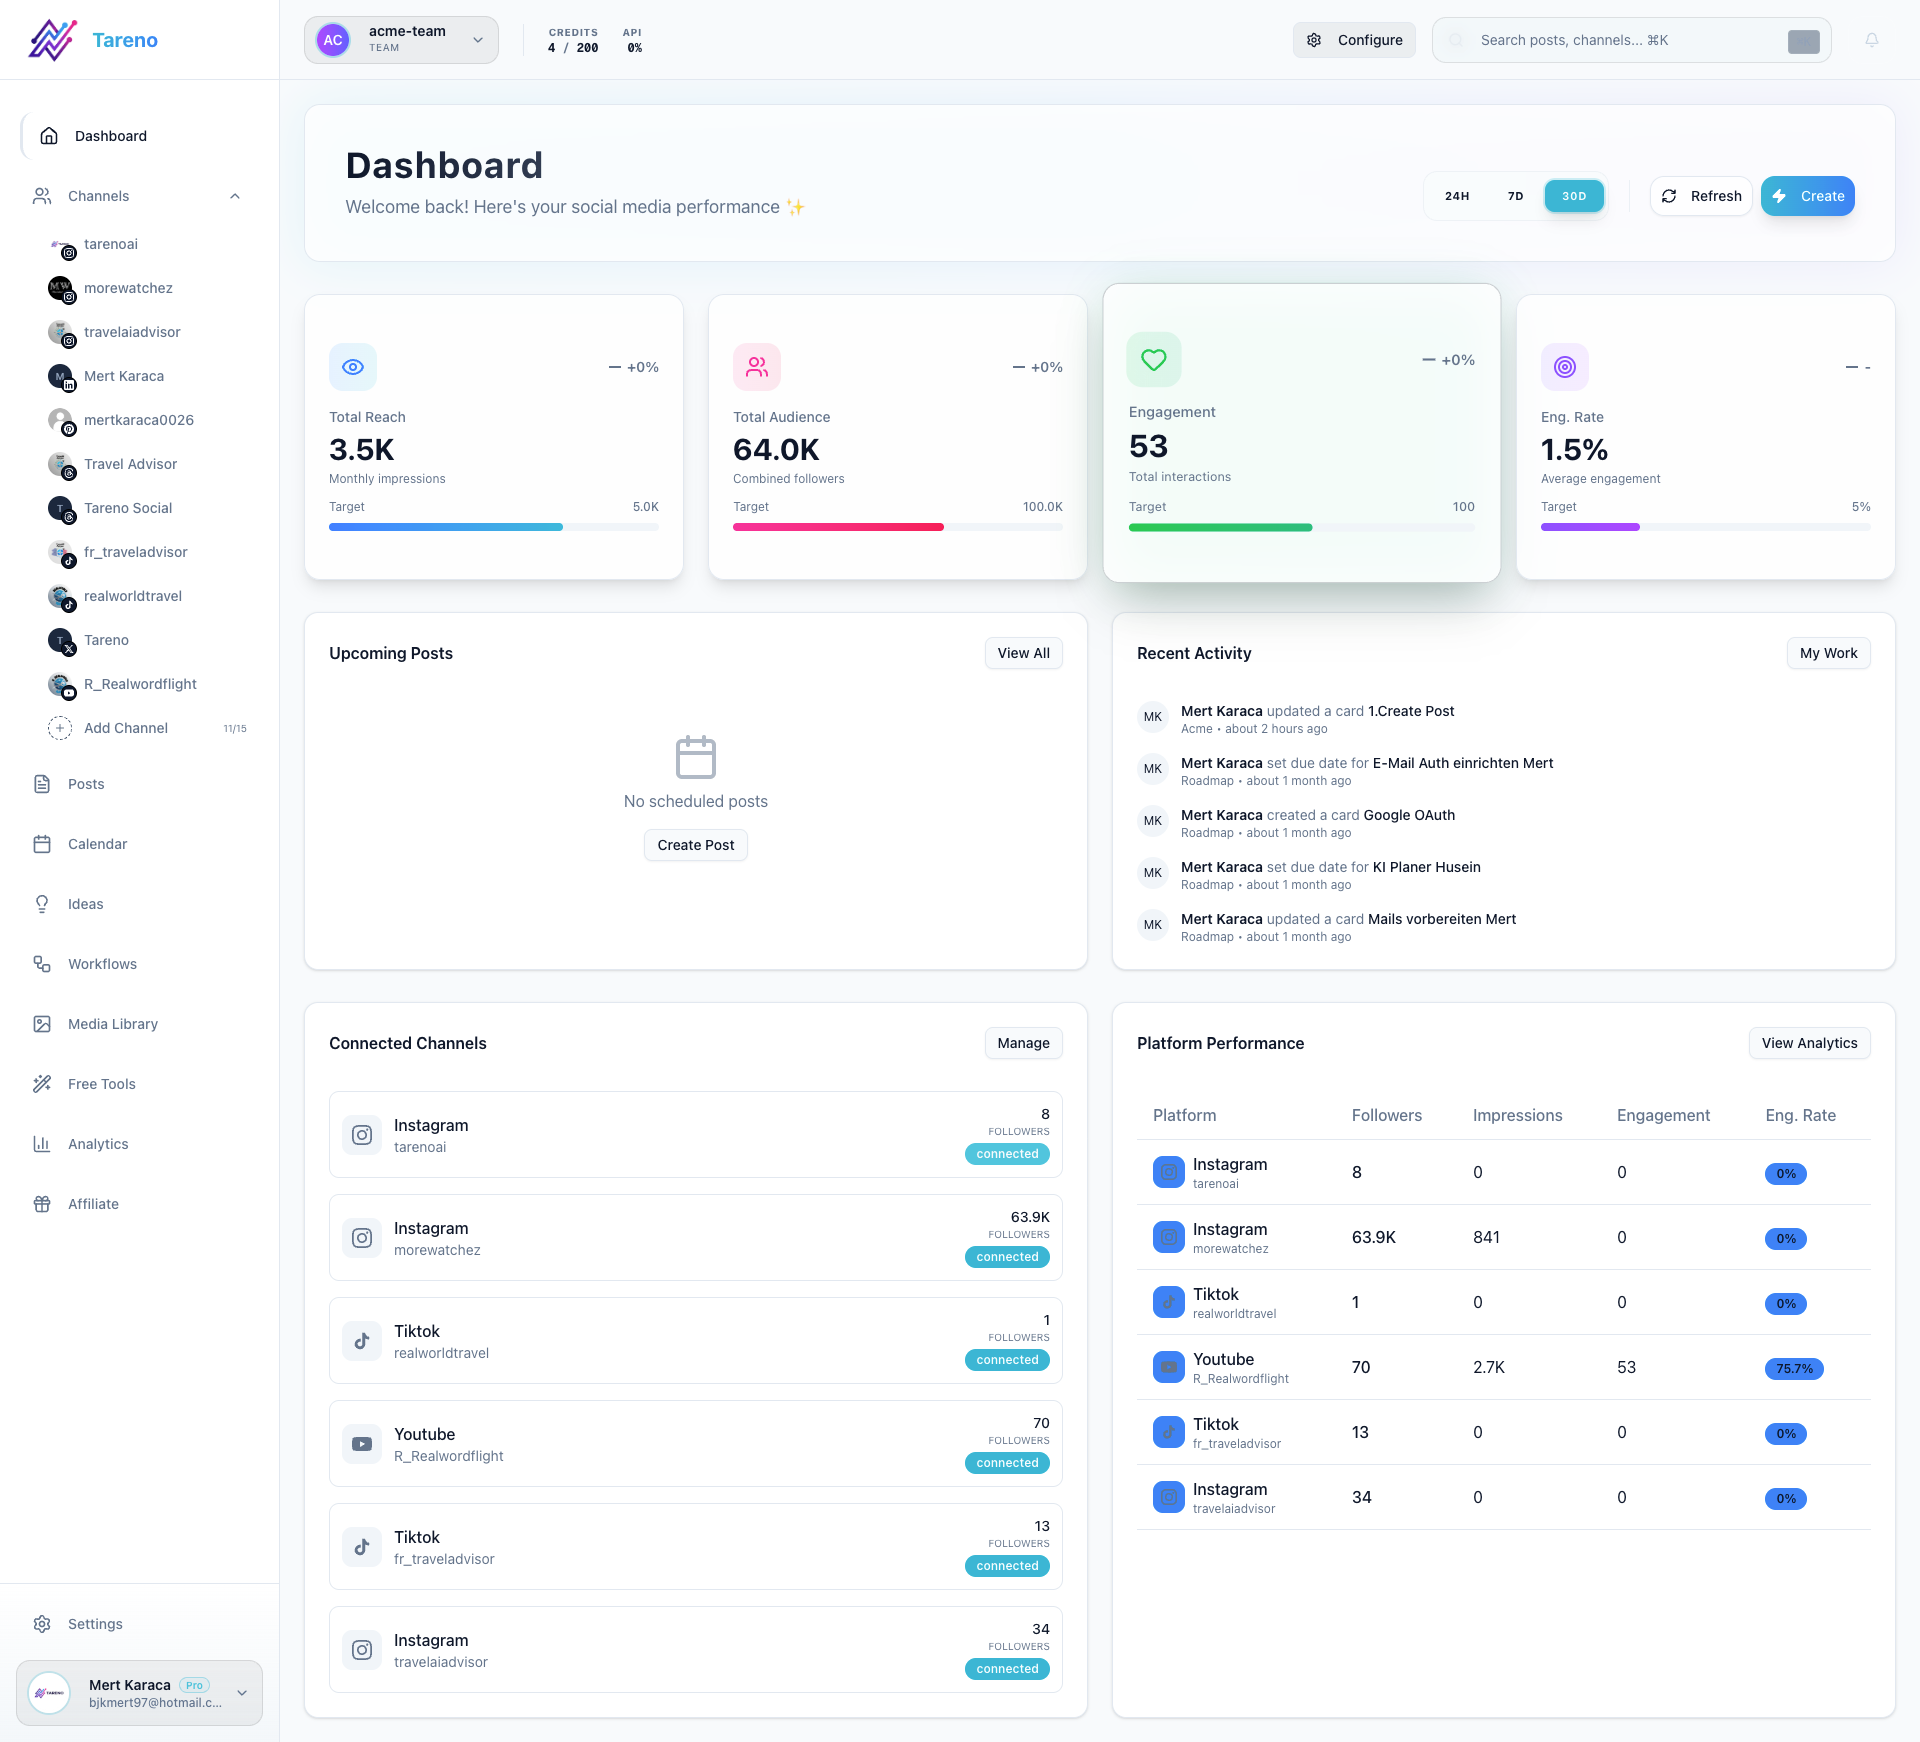Open the Workflows panel
Screen dimensions: 1920x1742
(x=101, y=963)
